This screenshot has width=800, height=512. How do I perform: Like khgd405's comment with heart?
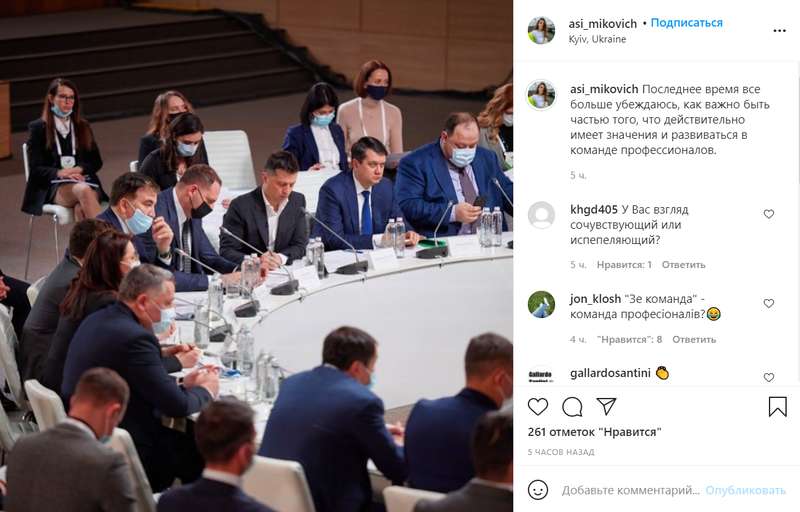[769, 214]
